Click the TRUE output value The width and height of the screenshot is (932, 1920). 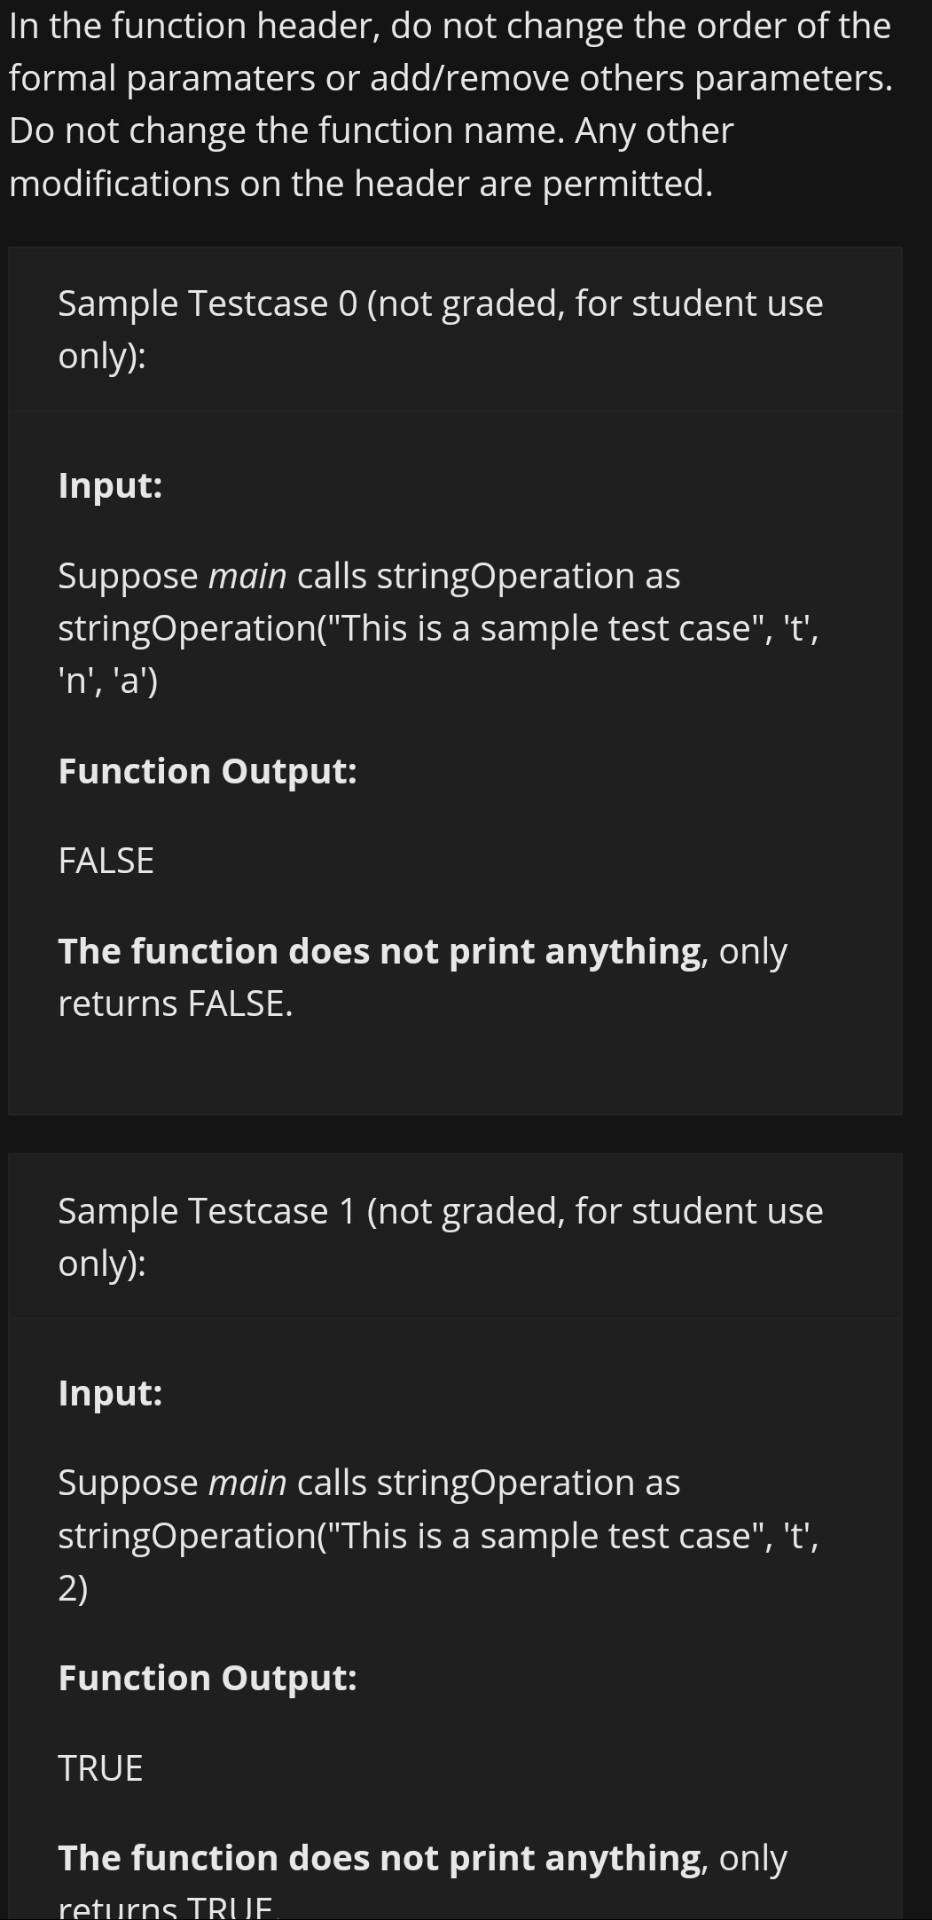click(100, 1768)
